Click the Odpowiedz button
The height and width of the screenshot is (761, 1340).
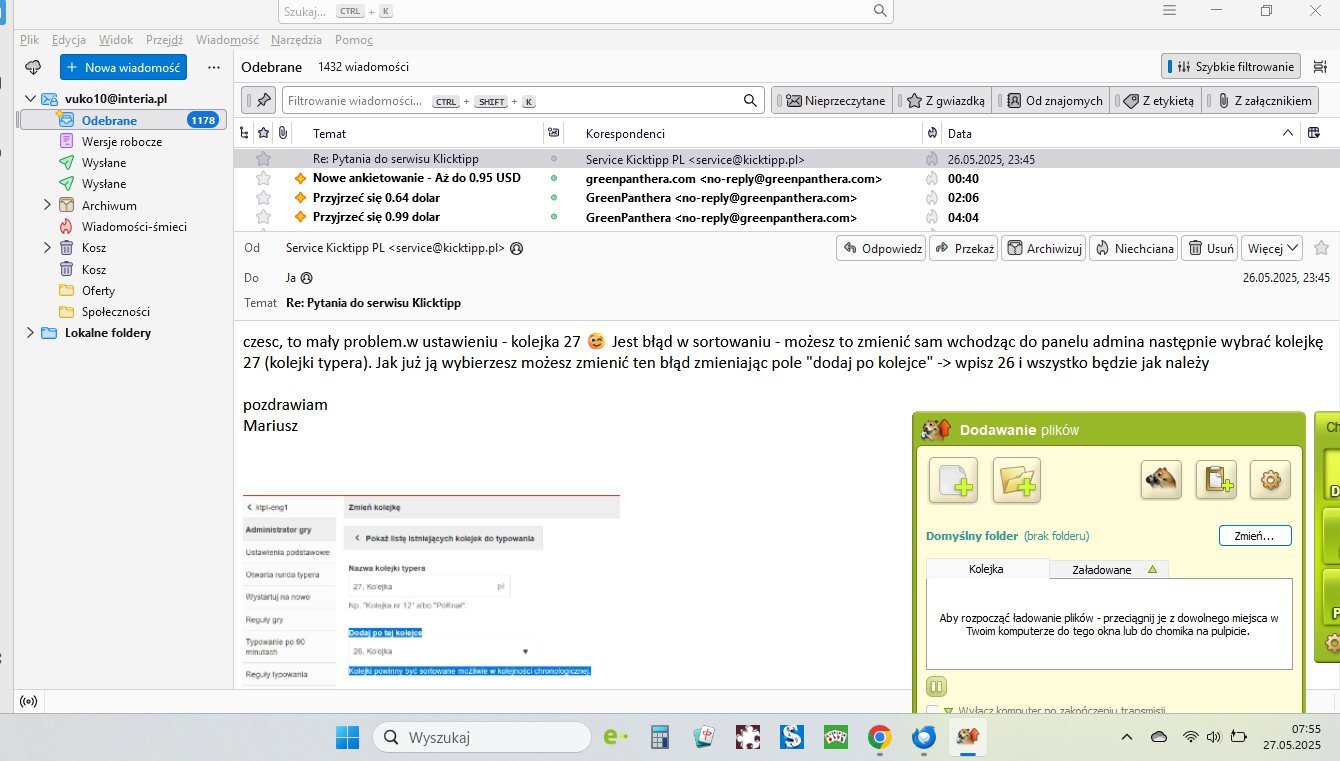881,248
